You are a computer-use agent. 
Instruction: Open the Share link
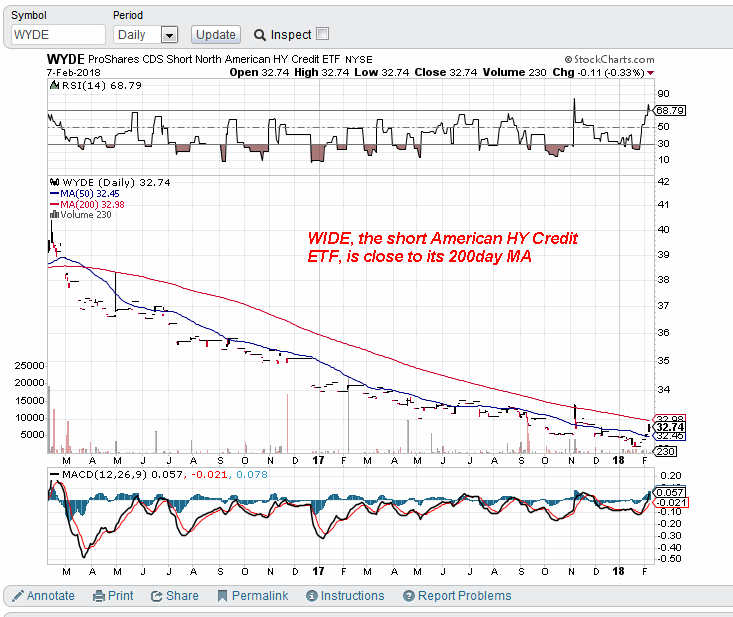[182, 595]
